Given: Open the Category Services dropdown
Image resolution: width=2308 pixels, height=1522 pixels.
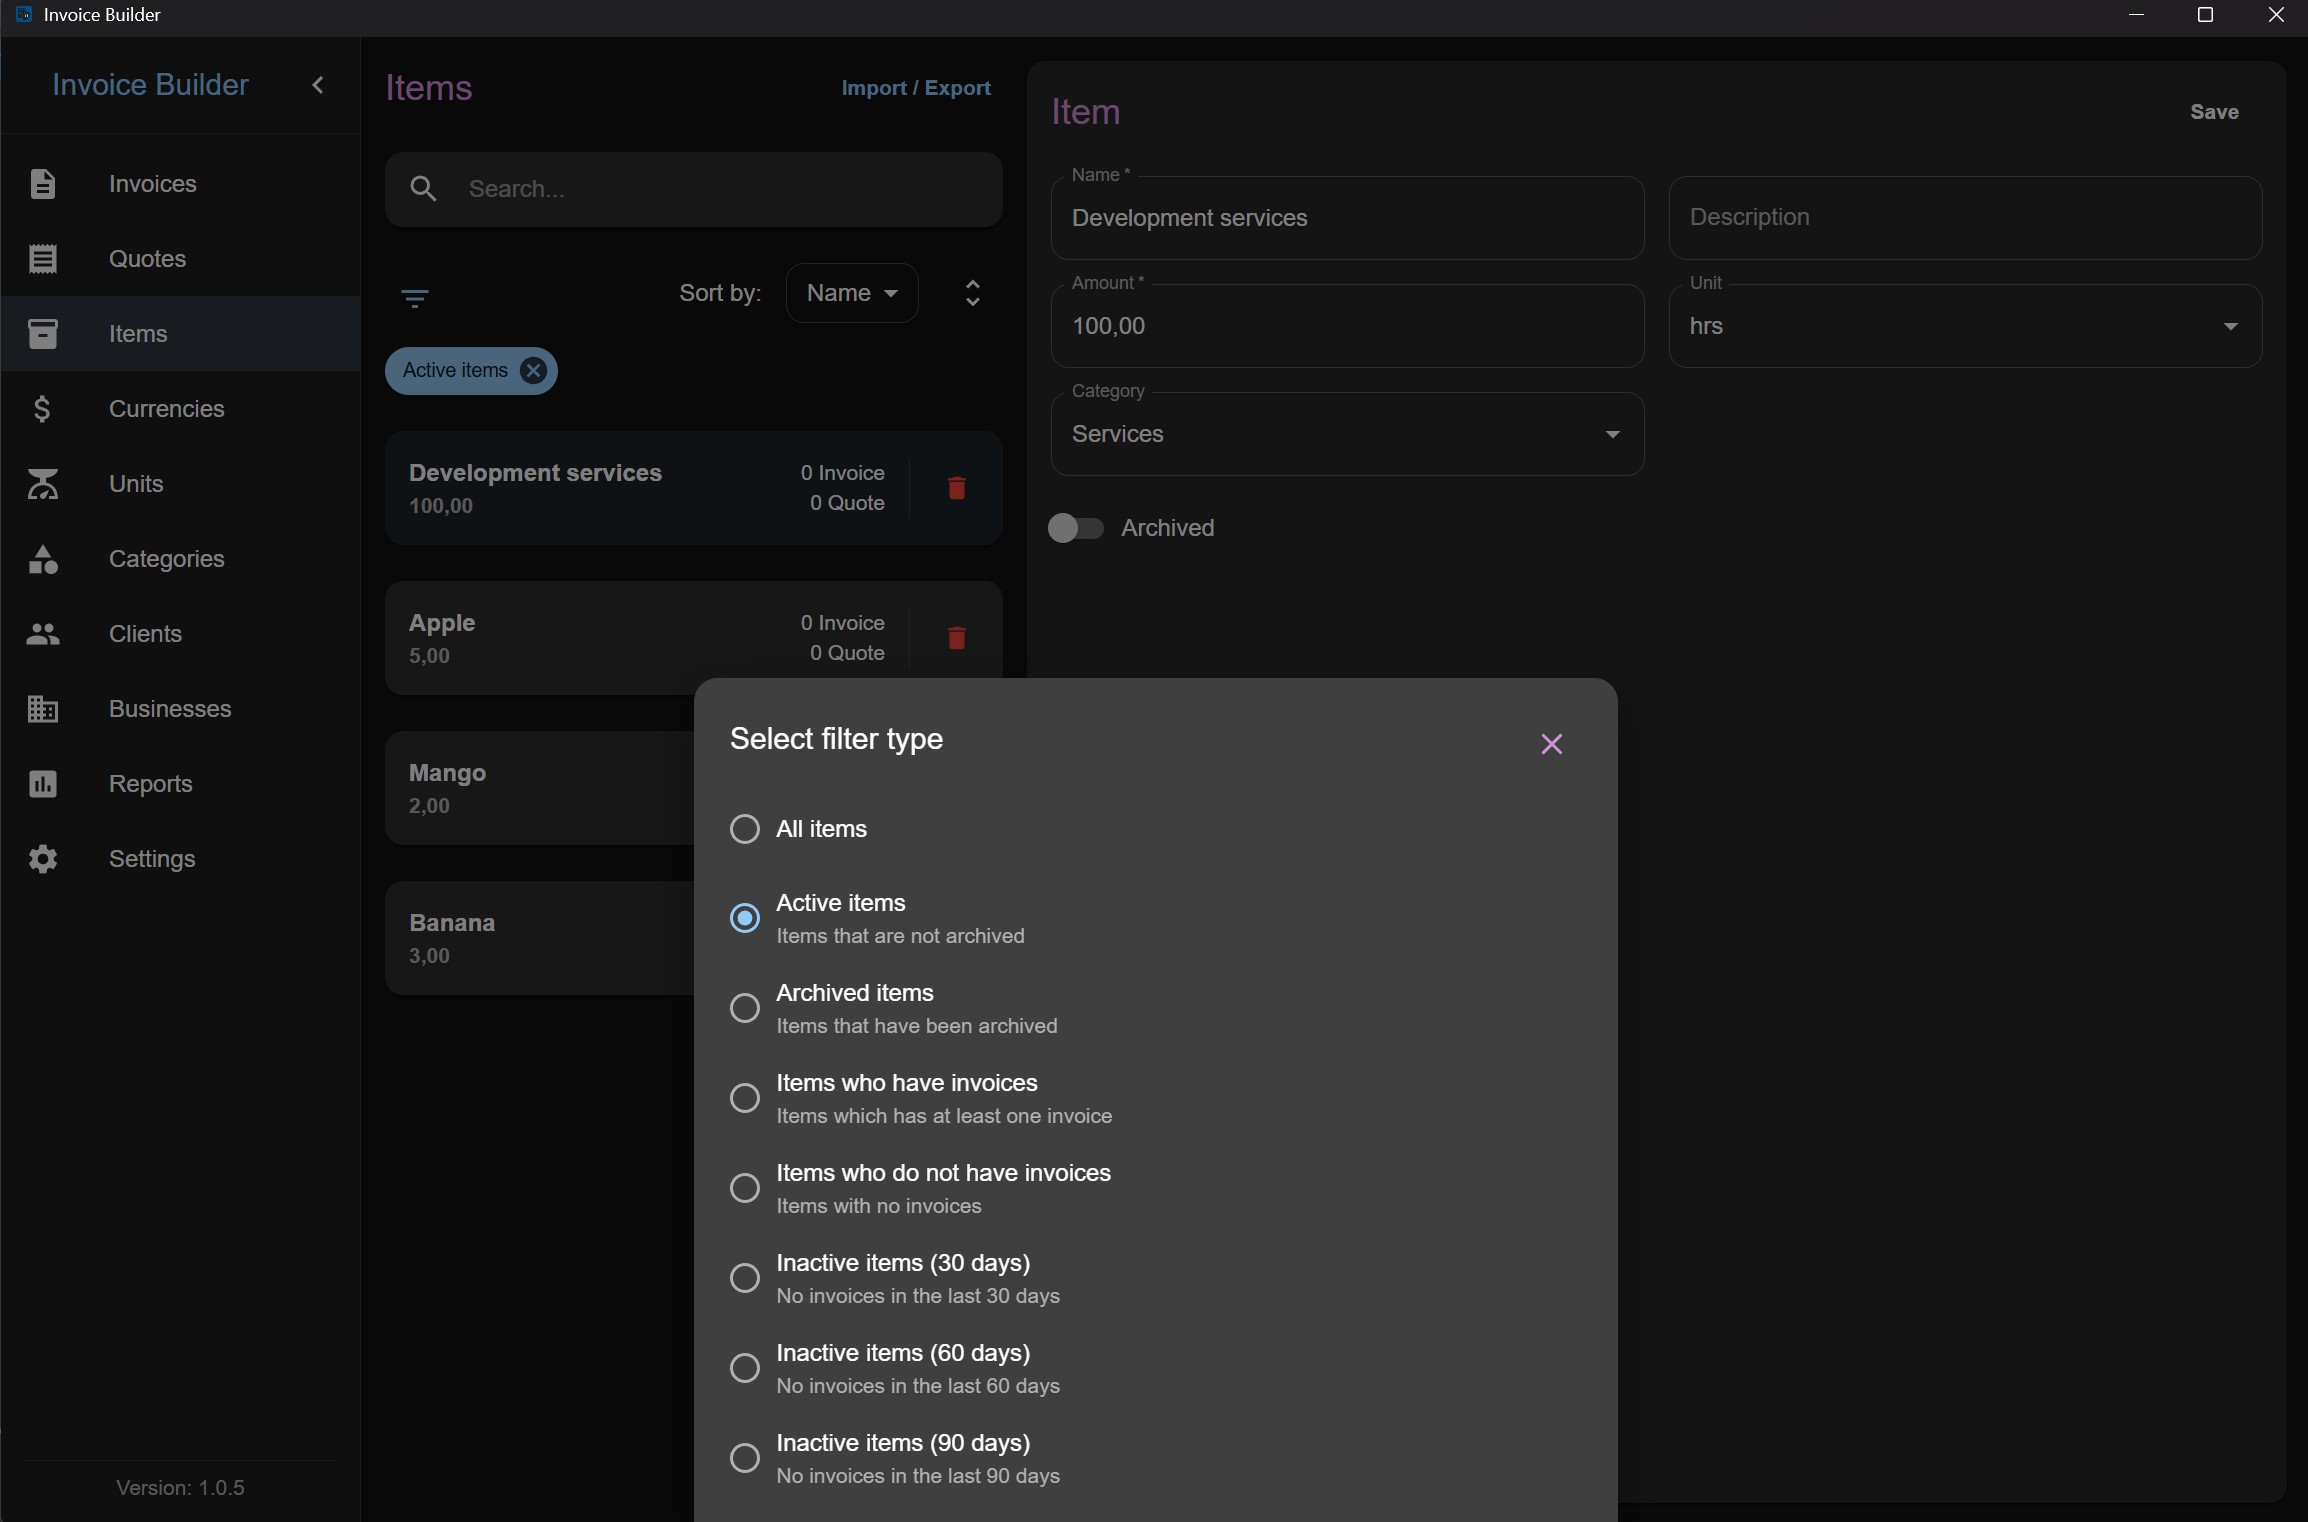Looking at the screenshot, I should [x=1347, y=434].
